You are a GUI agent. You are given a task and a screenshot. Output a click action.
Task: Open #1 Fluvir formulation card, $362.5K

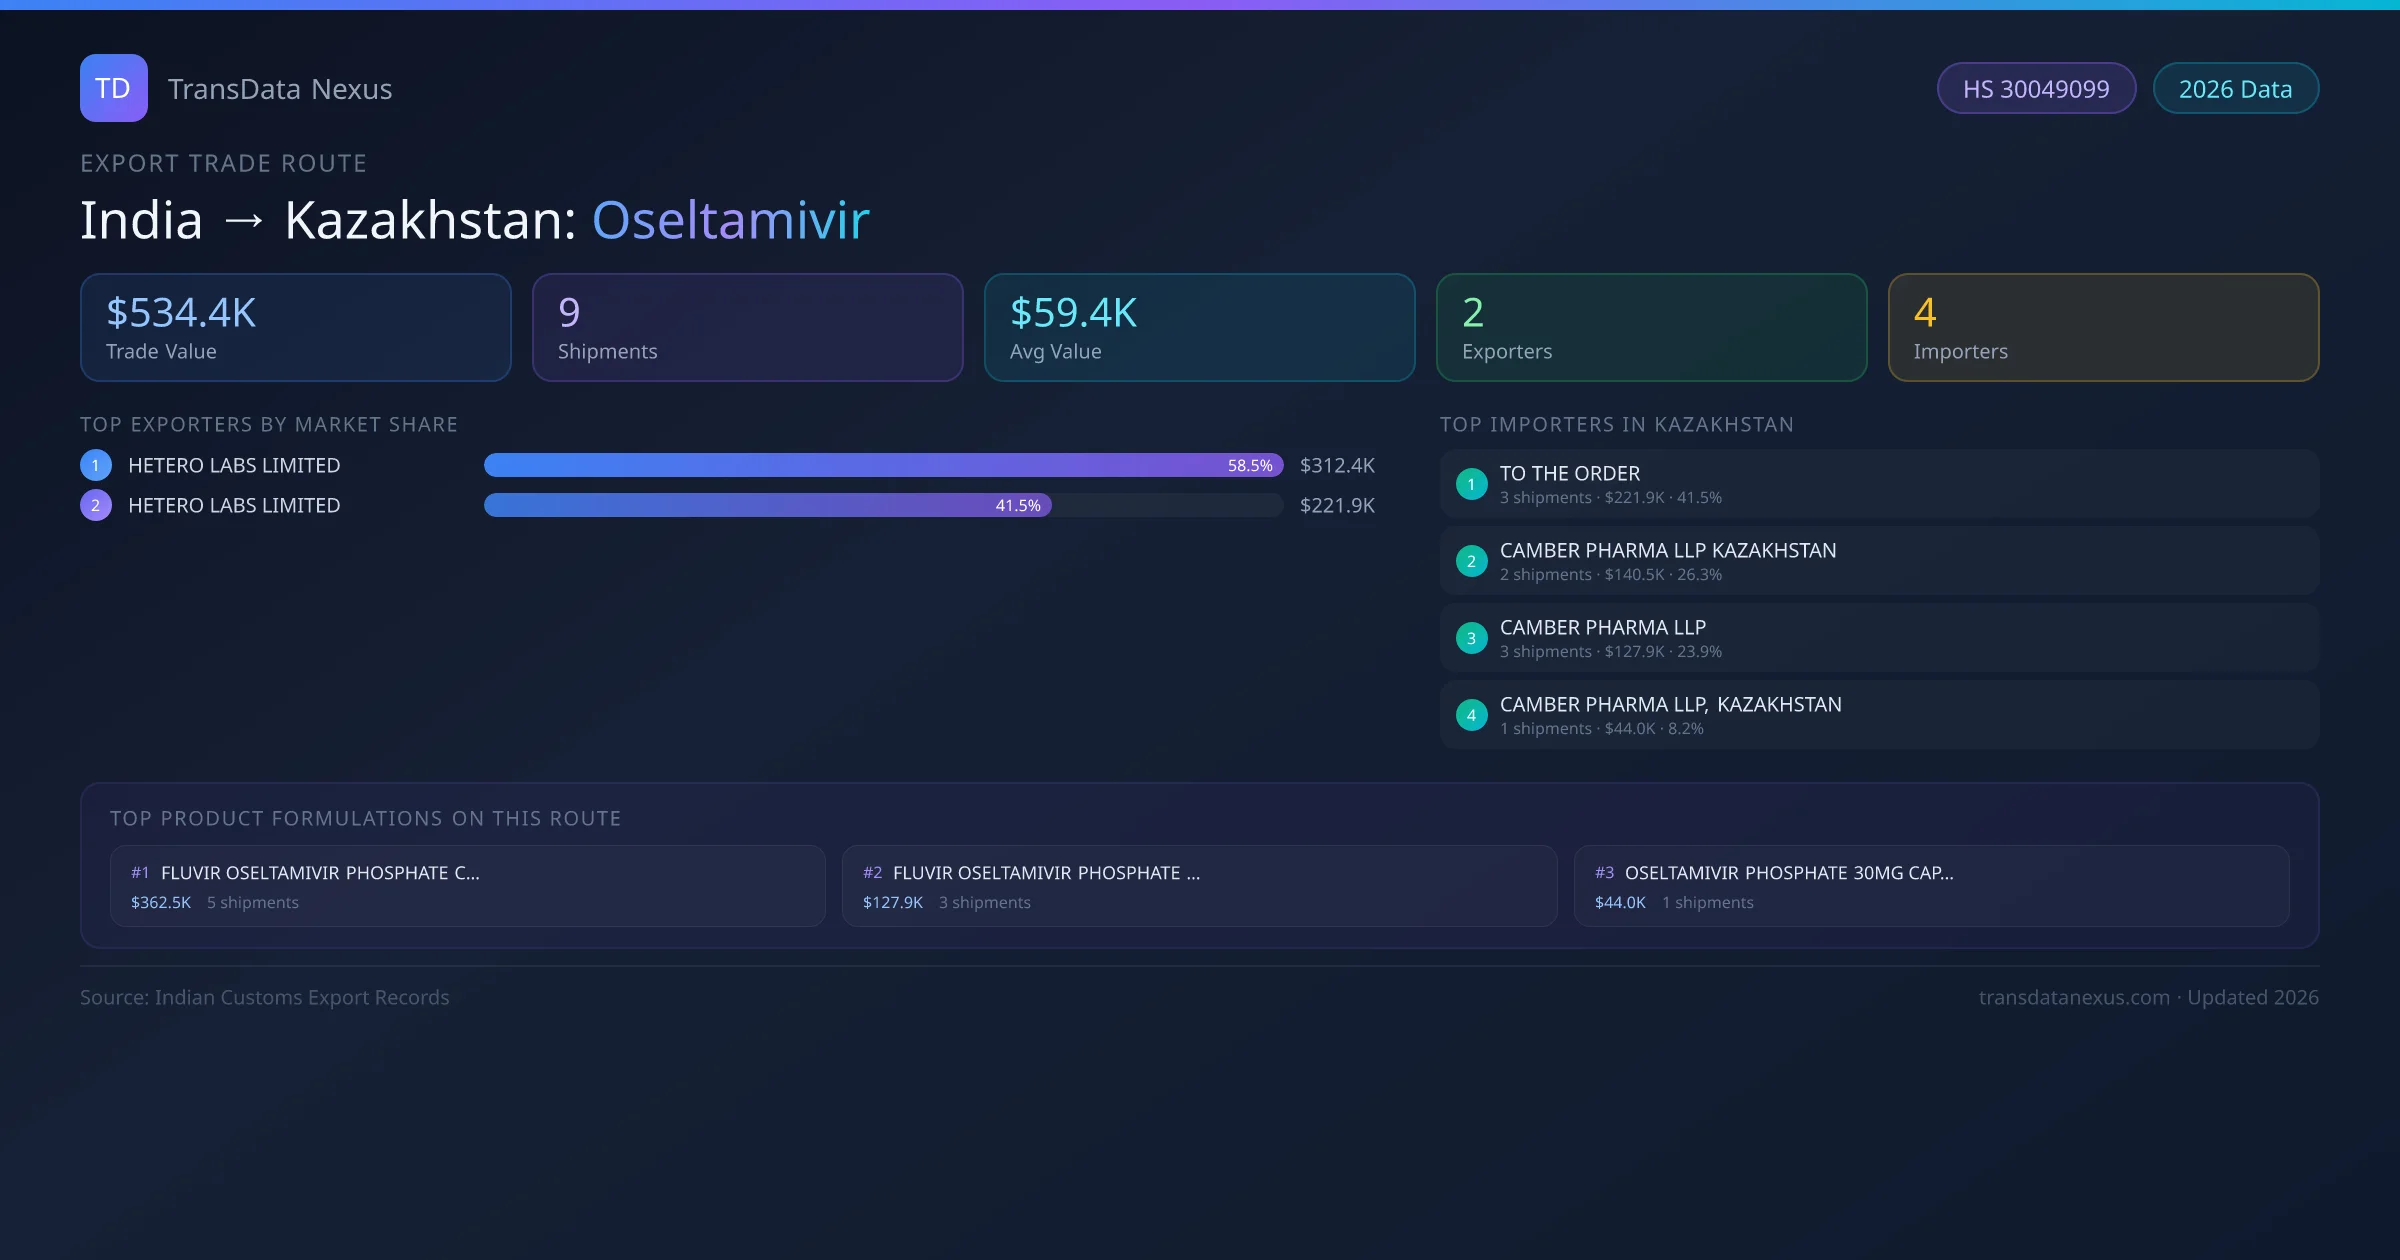467,886
